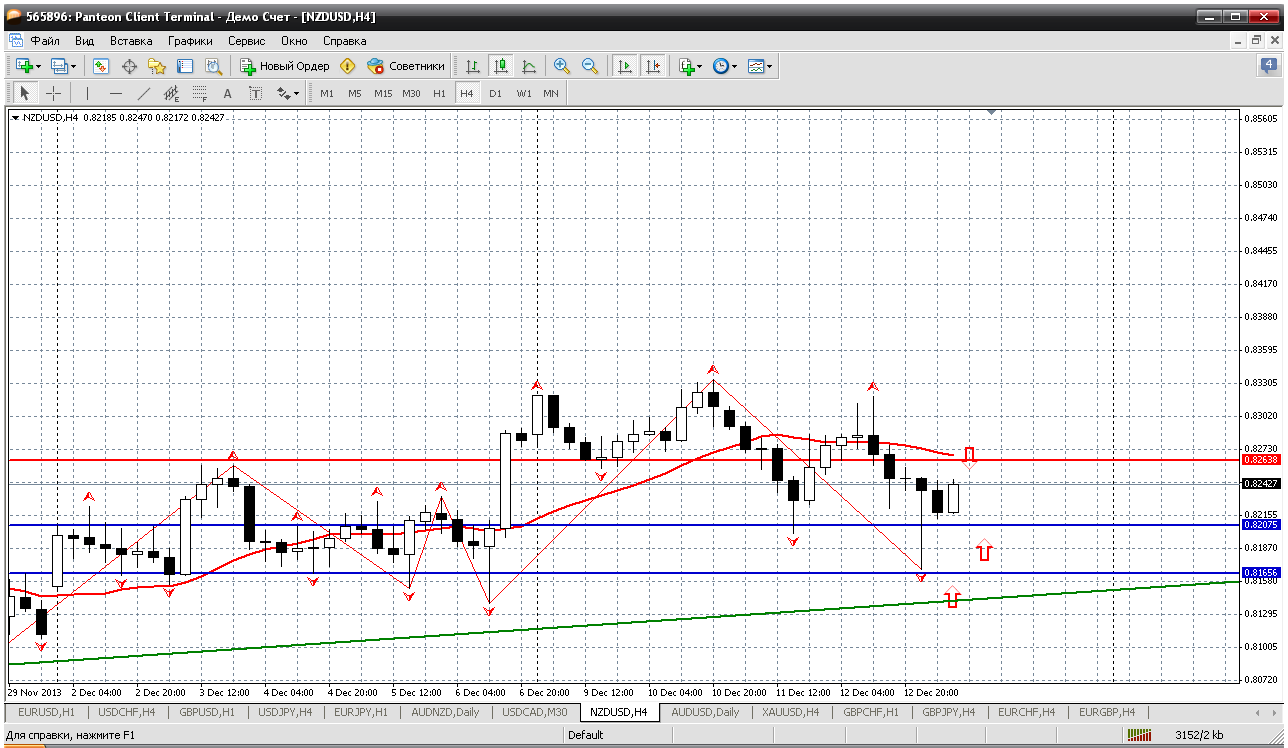The height and width of the screenshot is (748, 1288).
Task: Select the Text Label tool
Action: 255,93
